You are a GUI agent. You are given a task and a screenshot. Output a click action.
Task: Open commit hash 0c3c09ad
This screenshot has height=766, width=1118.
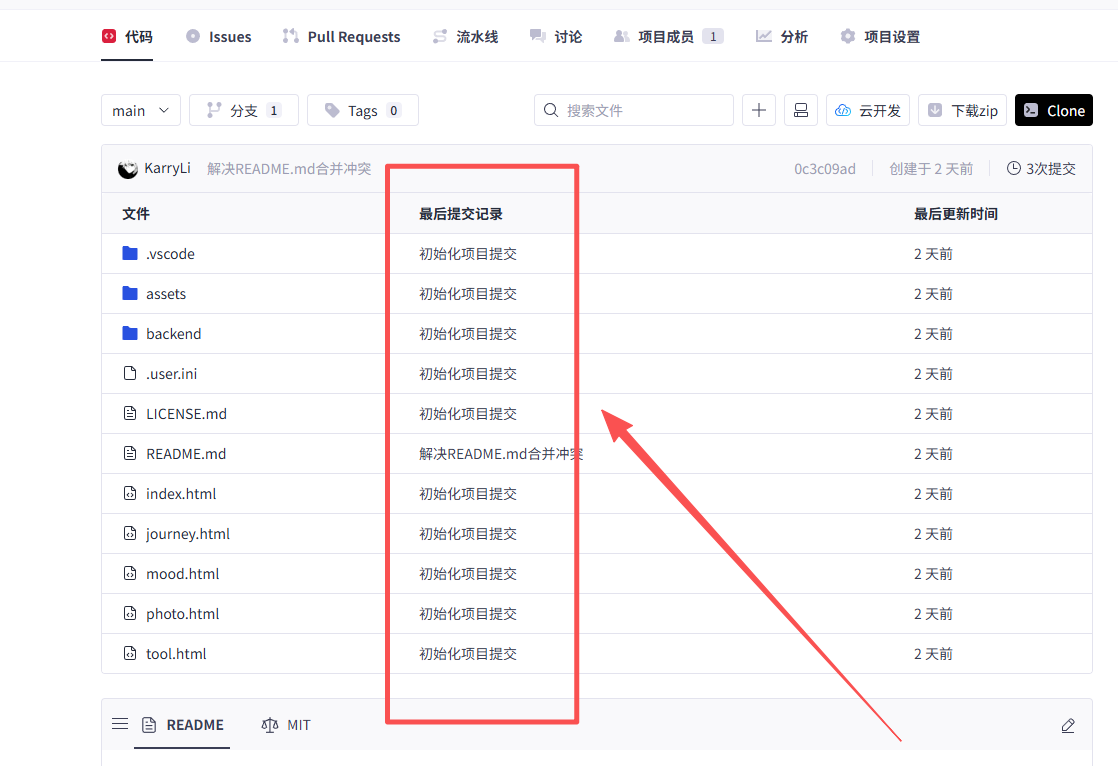[x=825, y=169]
